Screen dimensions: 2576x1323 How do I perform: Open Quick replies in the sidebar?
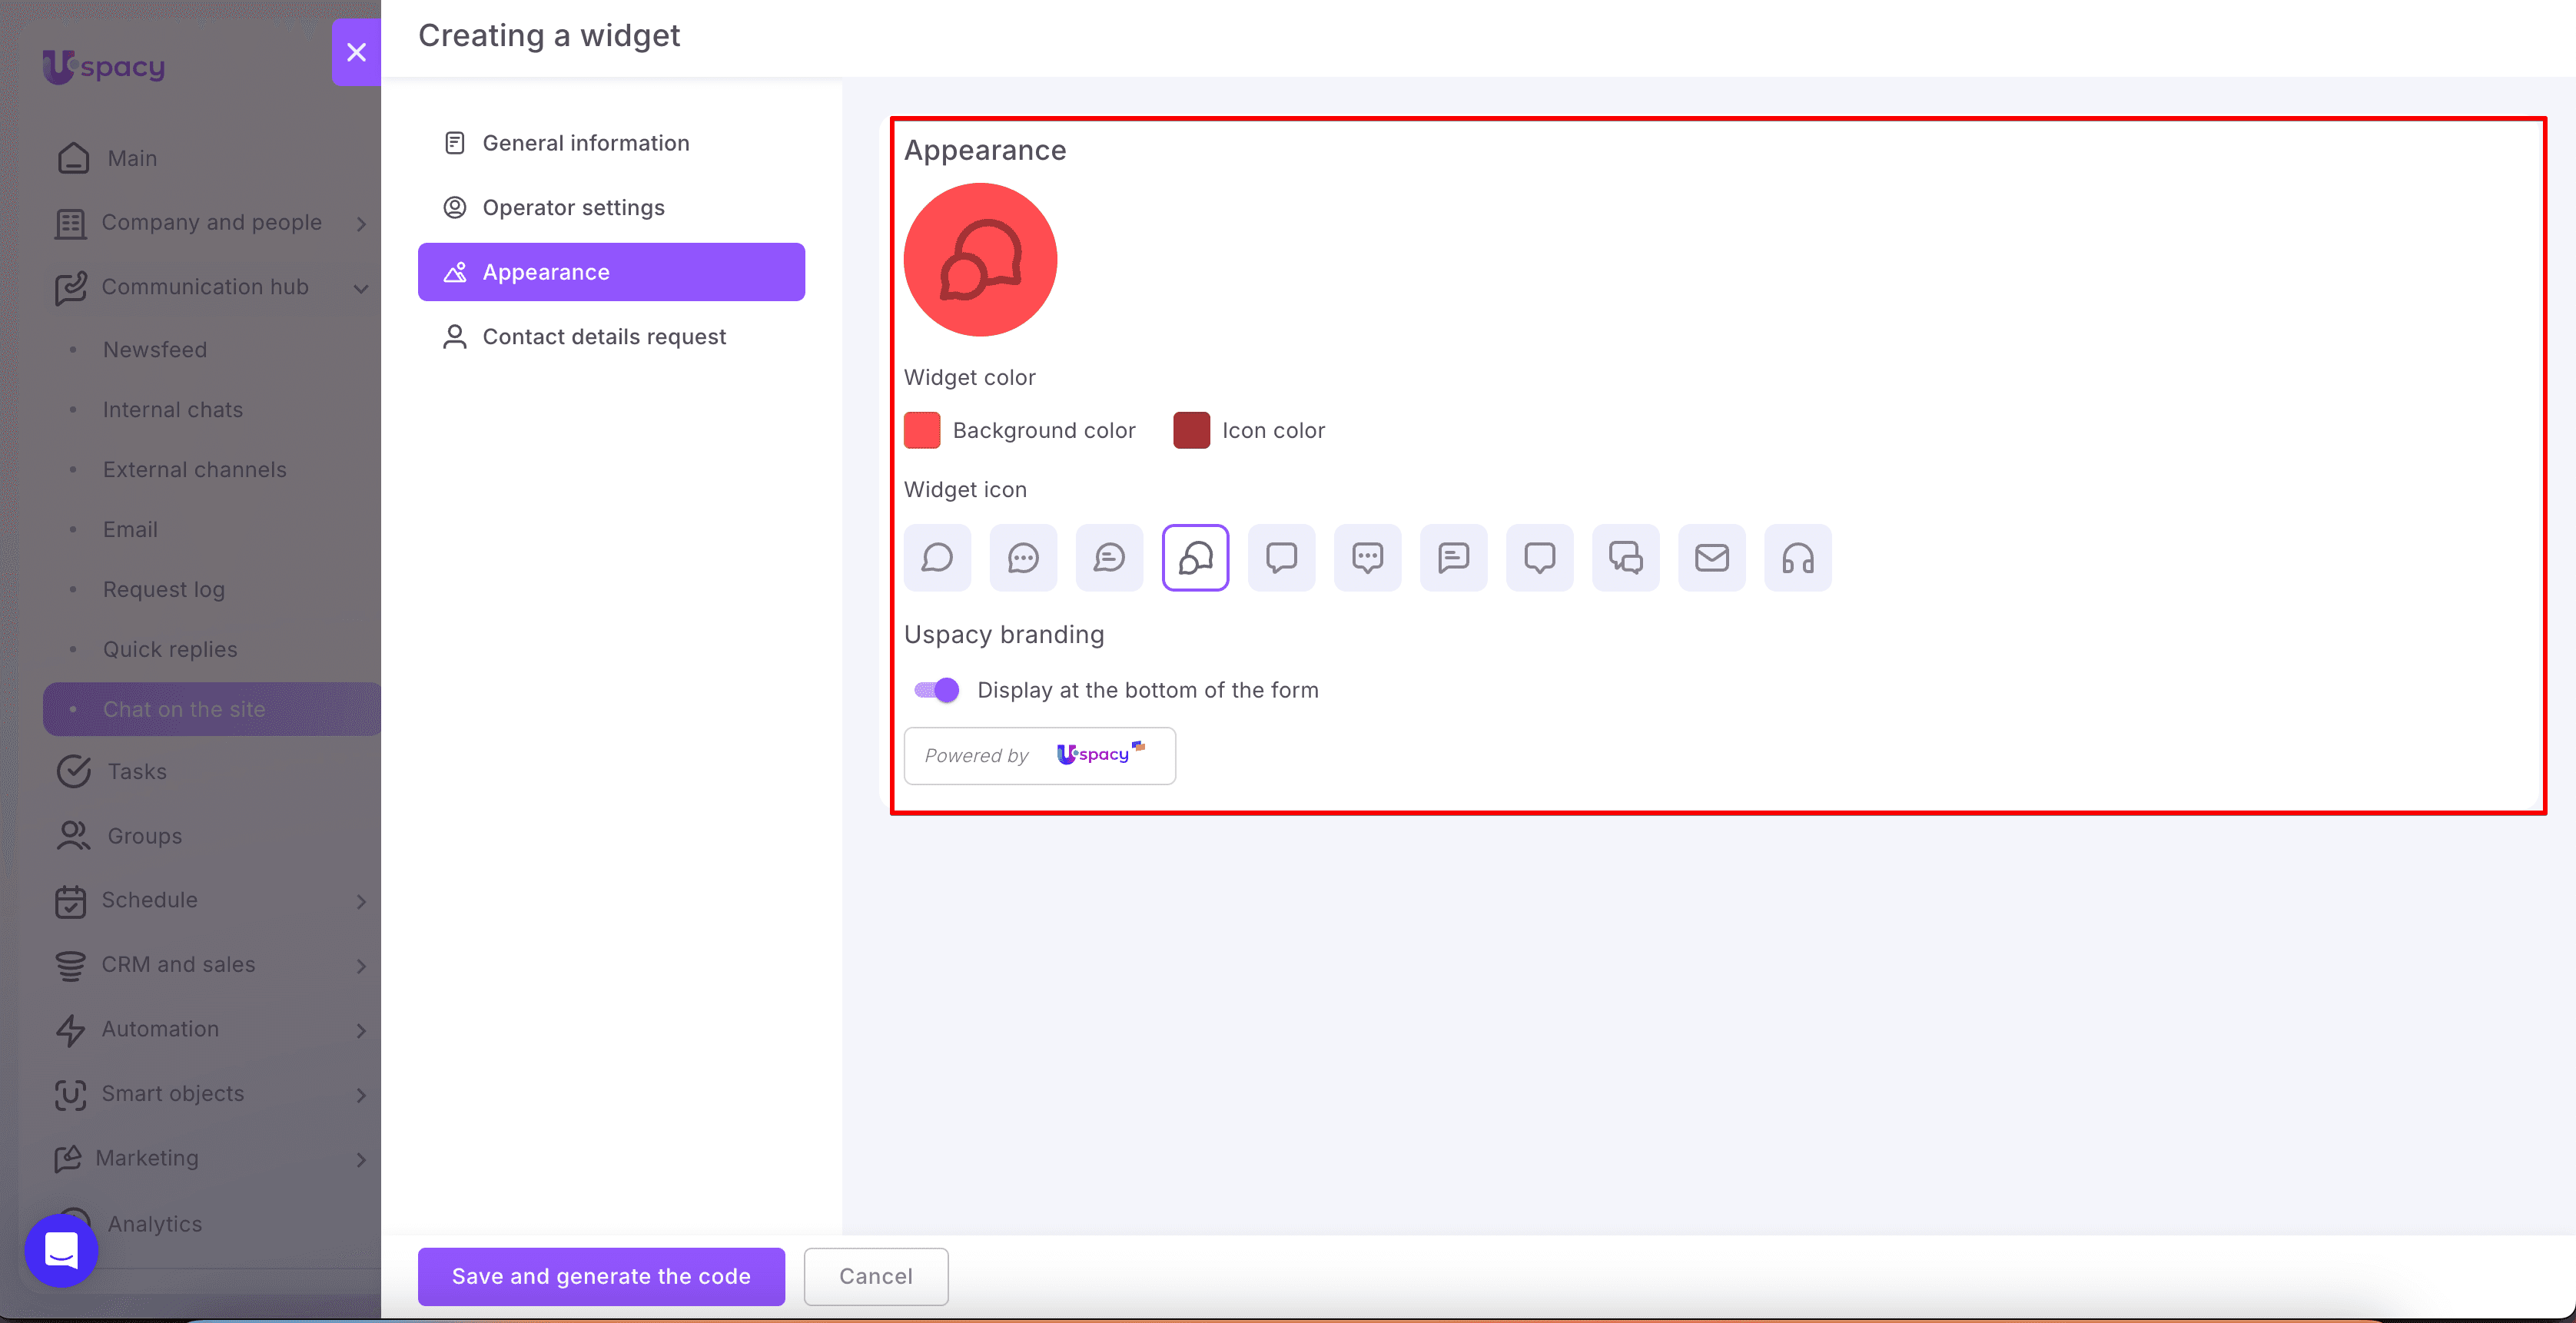pos(170,649)
